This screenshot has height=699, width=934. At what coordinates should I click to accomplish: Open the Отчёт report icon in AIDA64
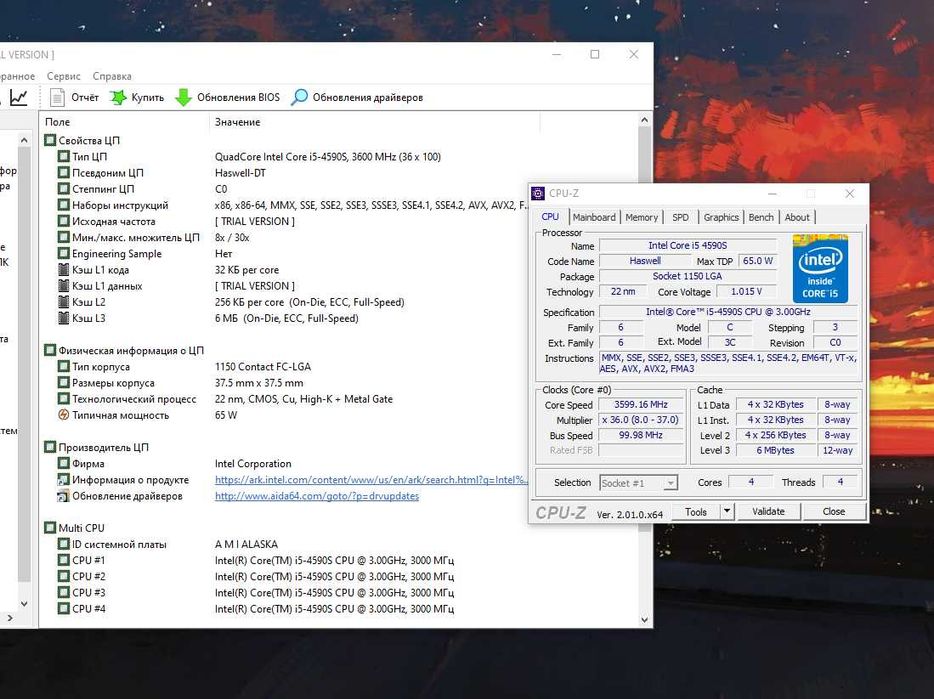coord(57,97)
